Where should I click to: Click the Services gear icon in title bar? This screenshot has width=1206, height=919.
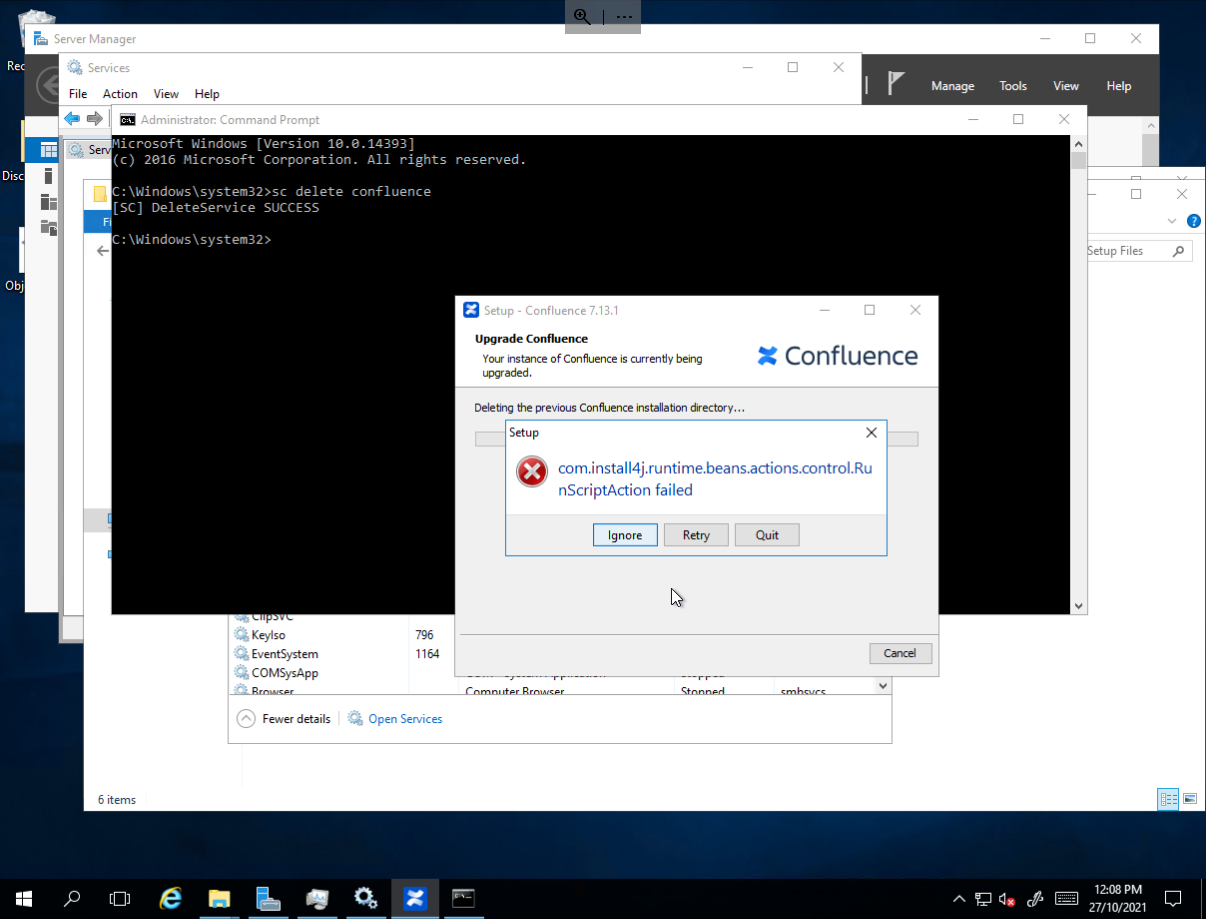(x=75, y=68)
